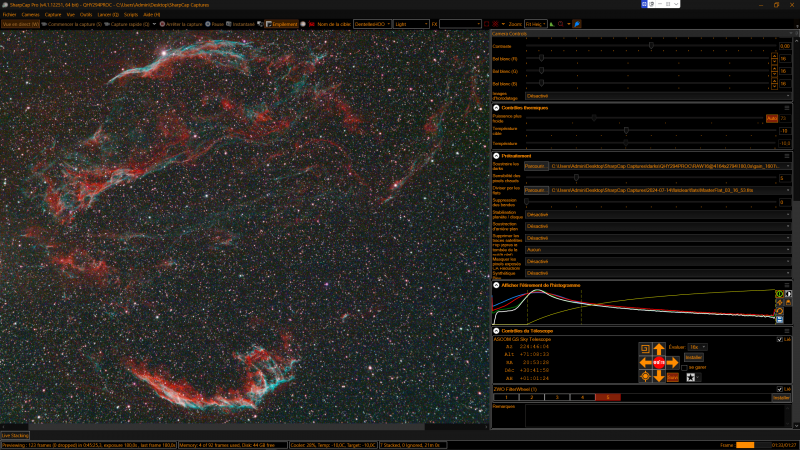Click the green histogram icon in toolbar
The width and height of the screenshot is (800, 450).
(x=552, y=24)
